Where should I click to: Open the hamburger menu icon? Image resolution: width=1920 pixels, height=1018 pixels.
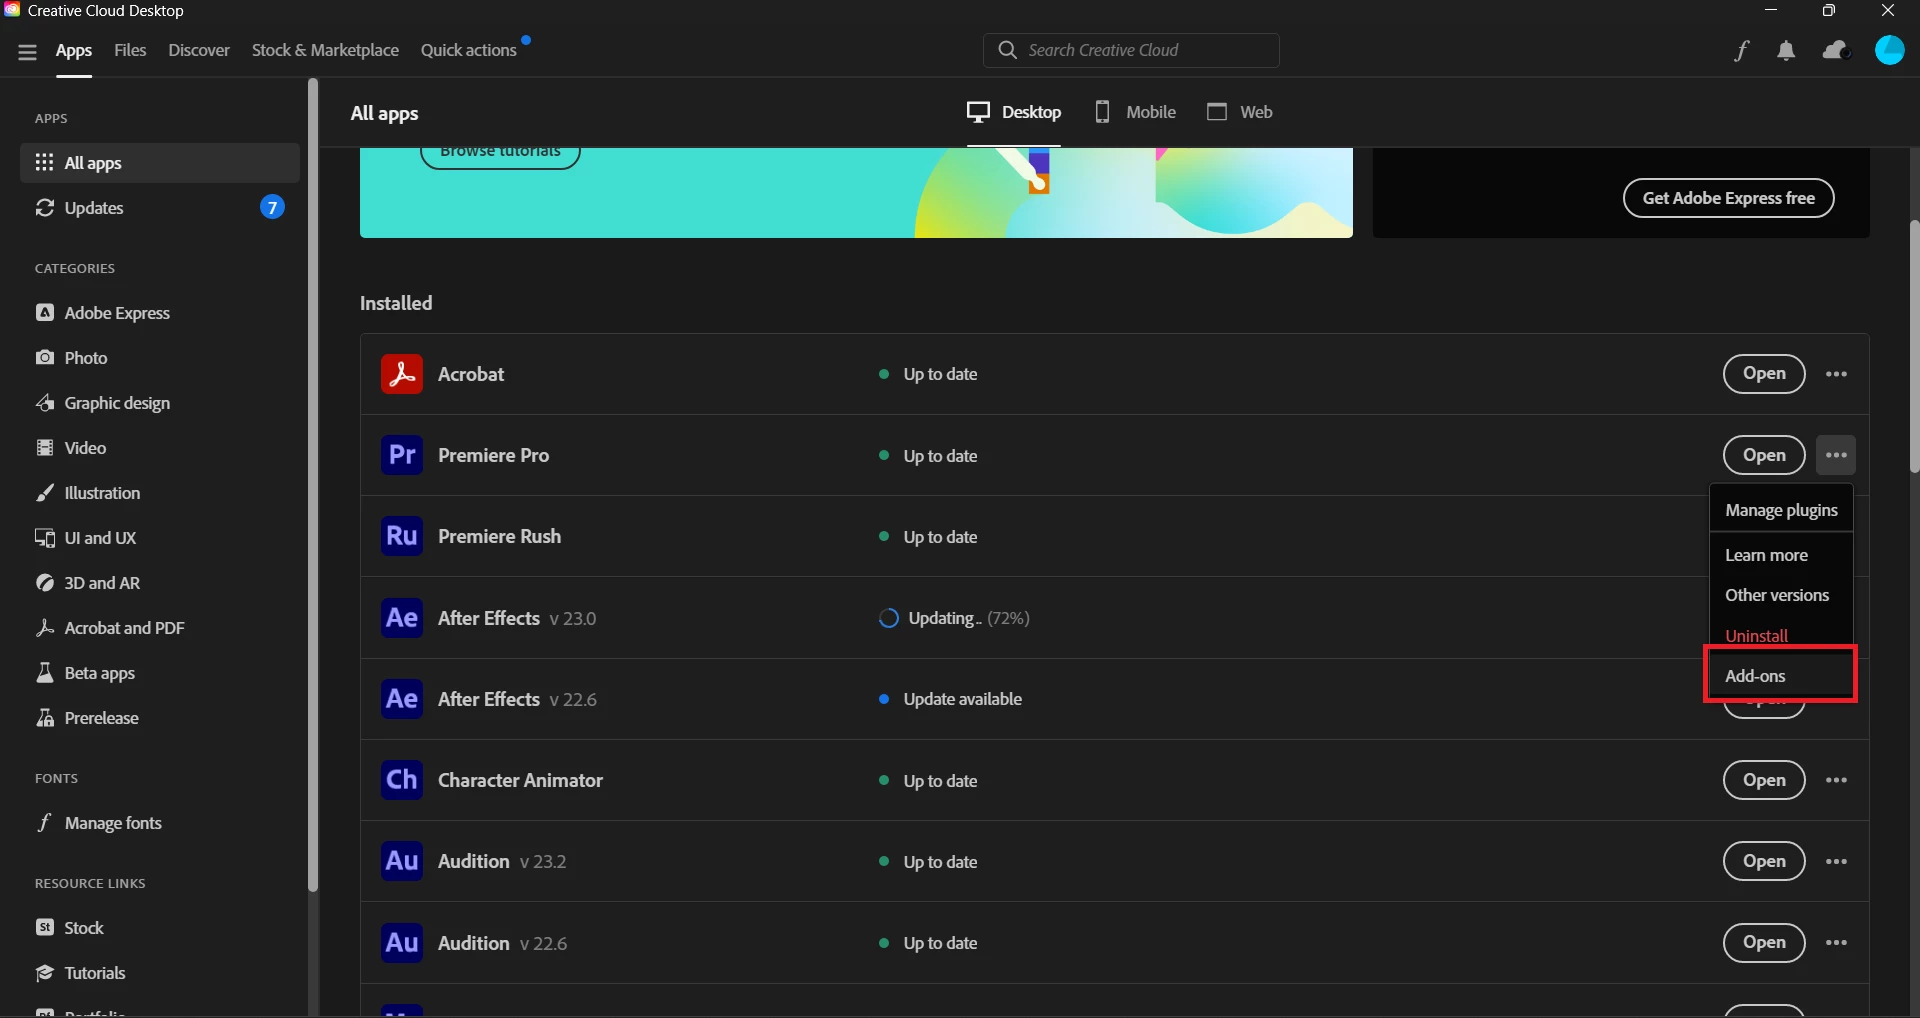click(x=27, y=52)
